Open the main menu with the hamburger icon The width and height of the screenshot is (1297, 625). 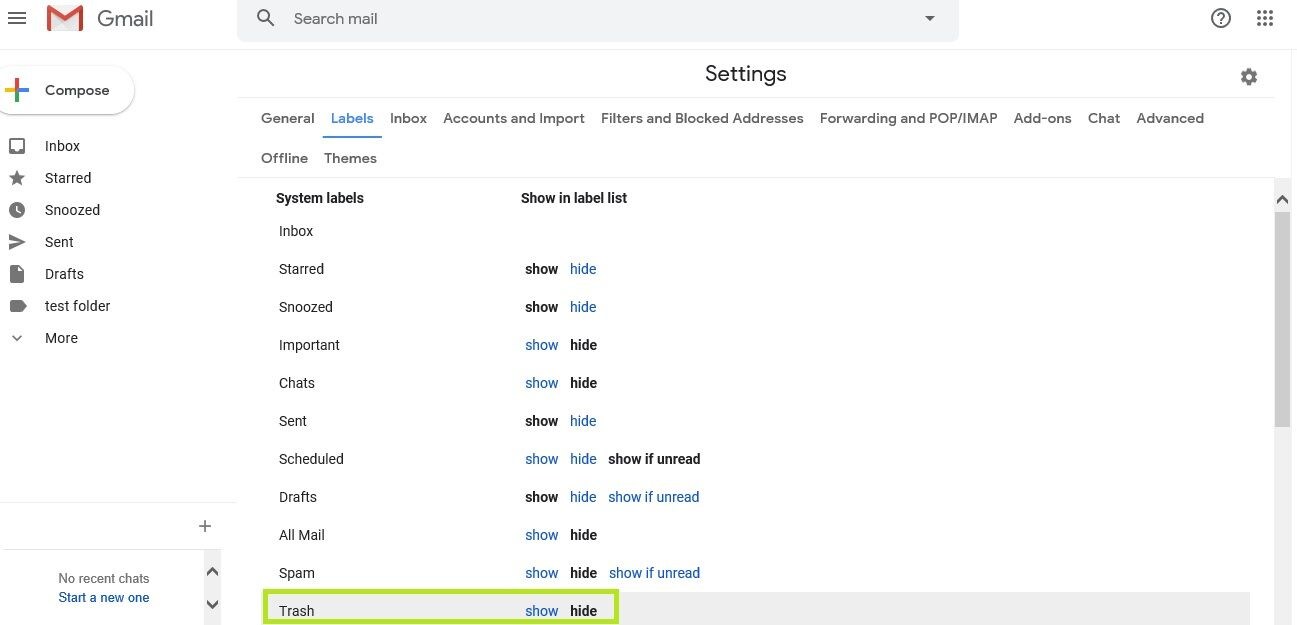point(17,18)
